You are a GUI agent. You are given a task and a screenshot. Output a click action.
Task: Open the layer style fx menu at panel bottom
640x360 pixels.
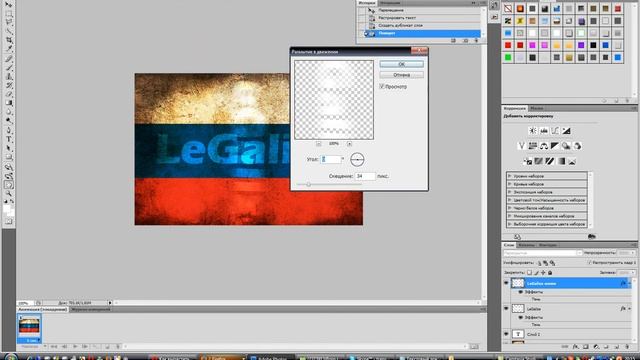(x=576, y=347)
